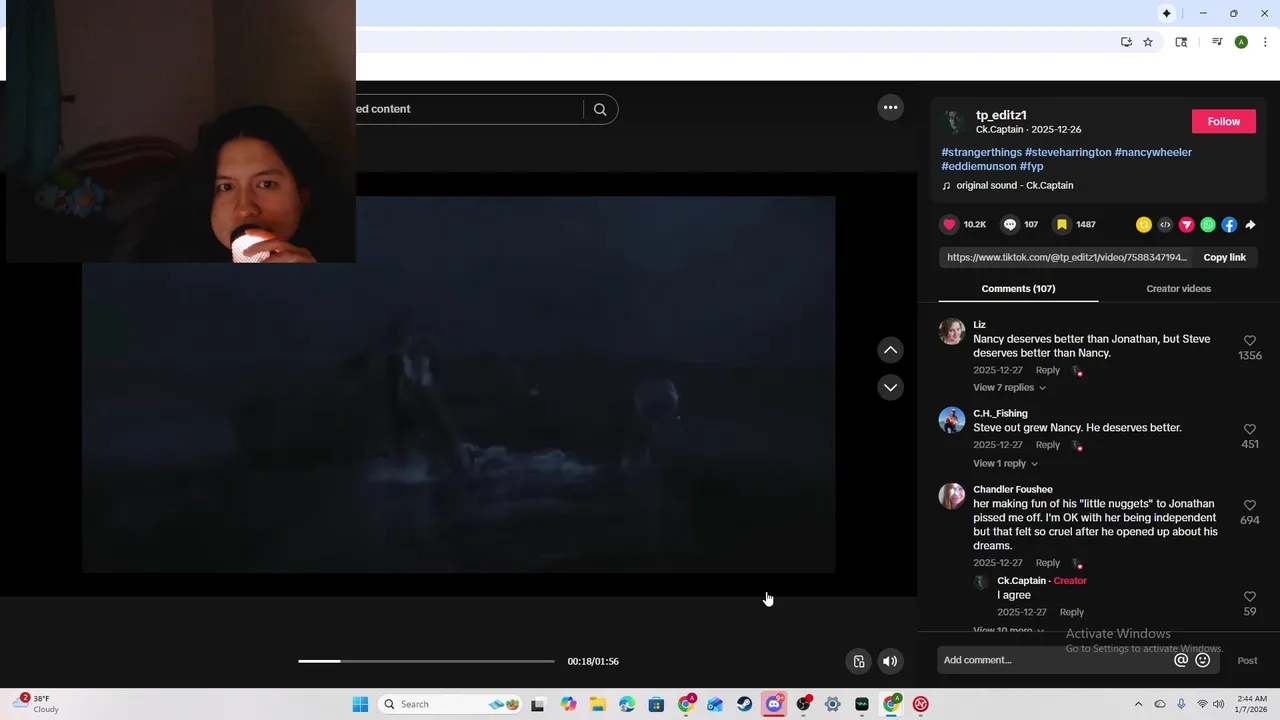Open Microsoft Store from taskbar
Image resolution: width=1280 pixels, height=720 pixels.
[656, 704]
